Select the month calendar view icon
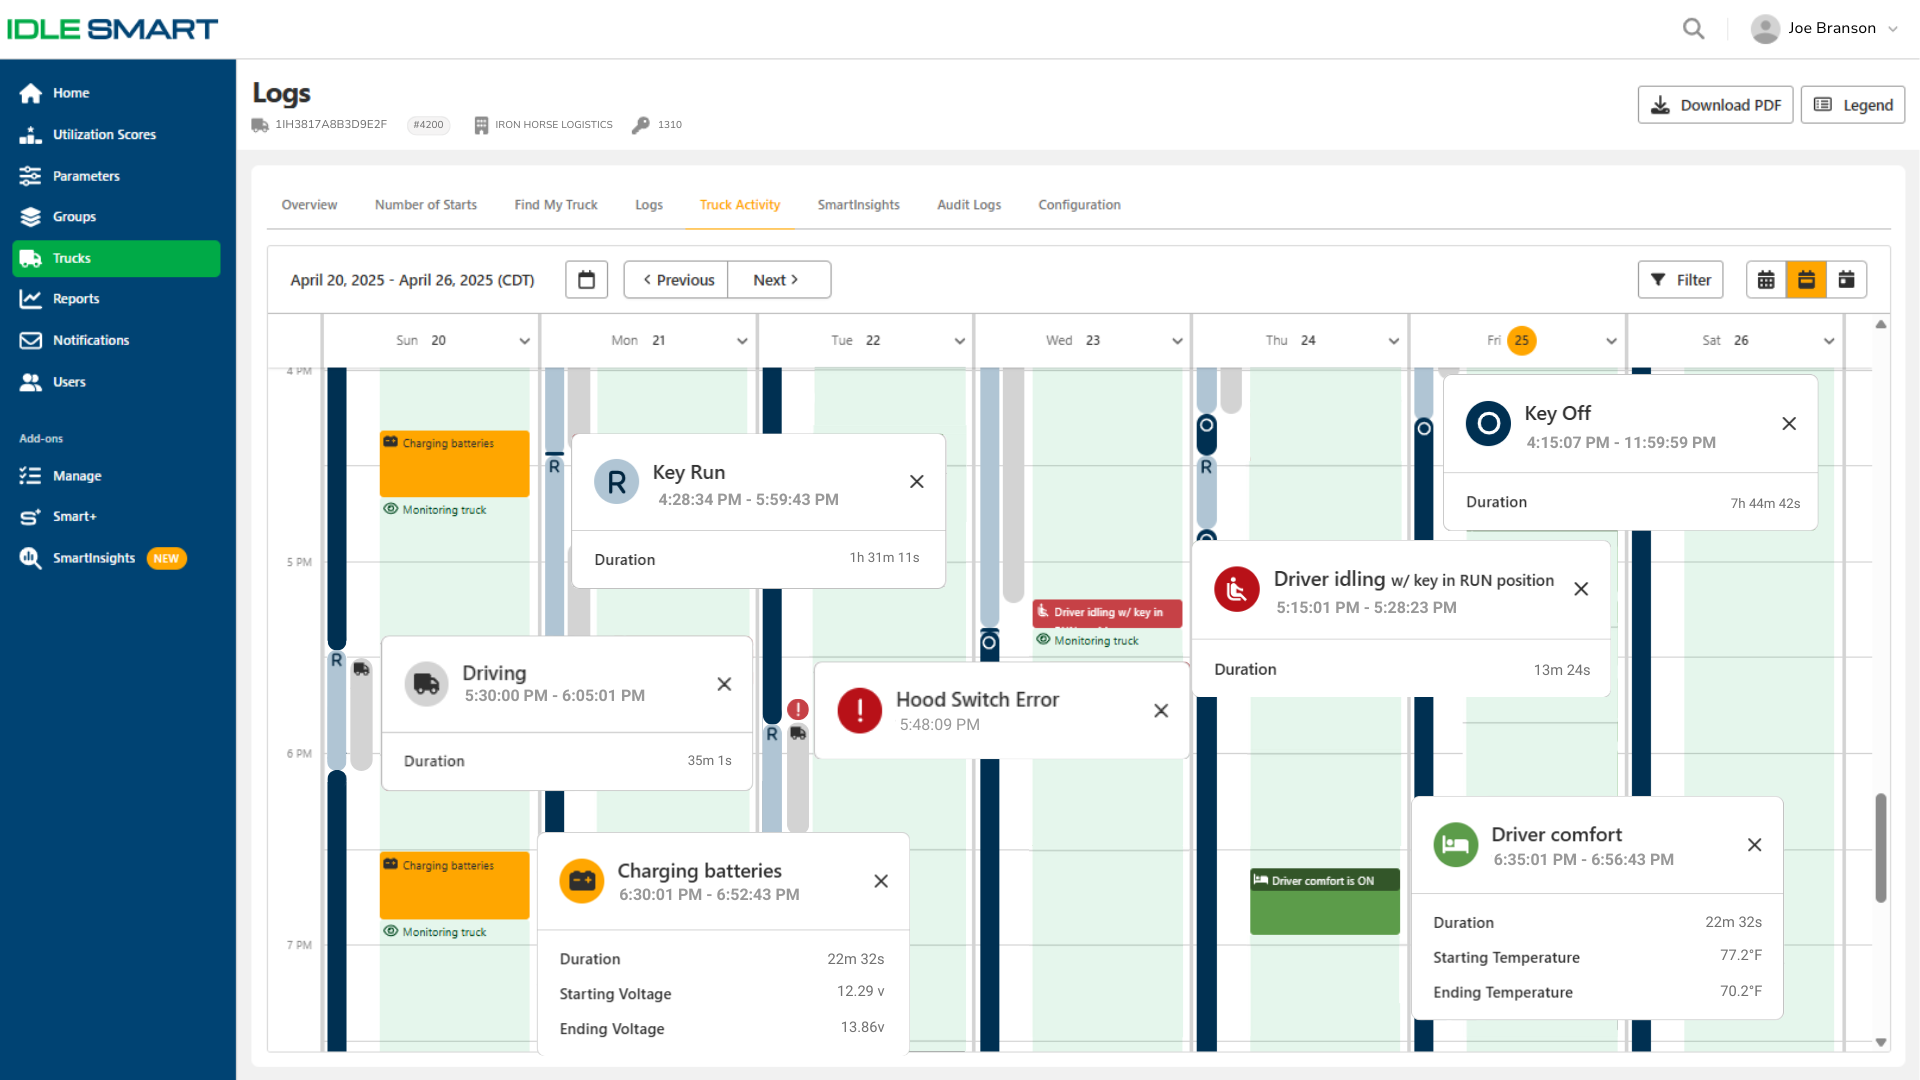This screenshot has height=1080, width=1920. coord(1766,280)
